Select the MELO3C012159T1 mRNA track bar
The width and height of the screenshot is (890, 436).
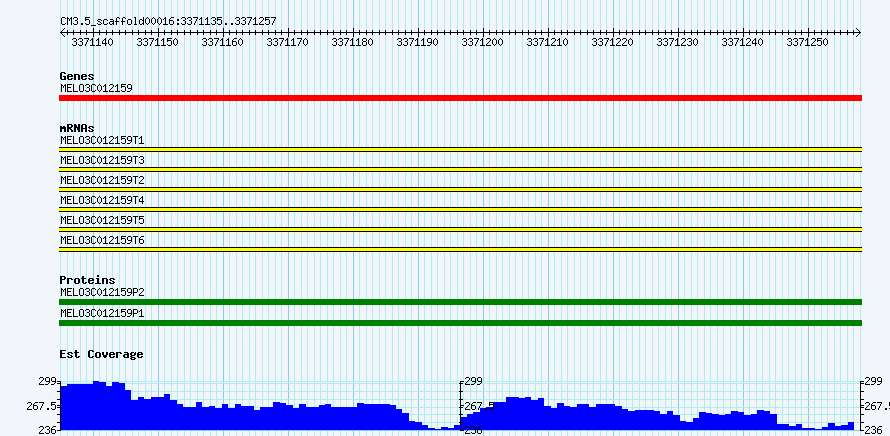(460, 149)
